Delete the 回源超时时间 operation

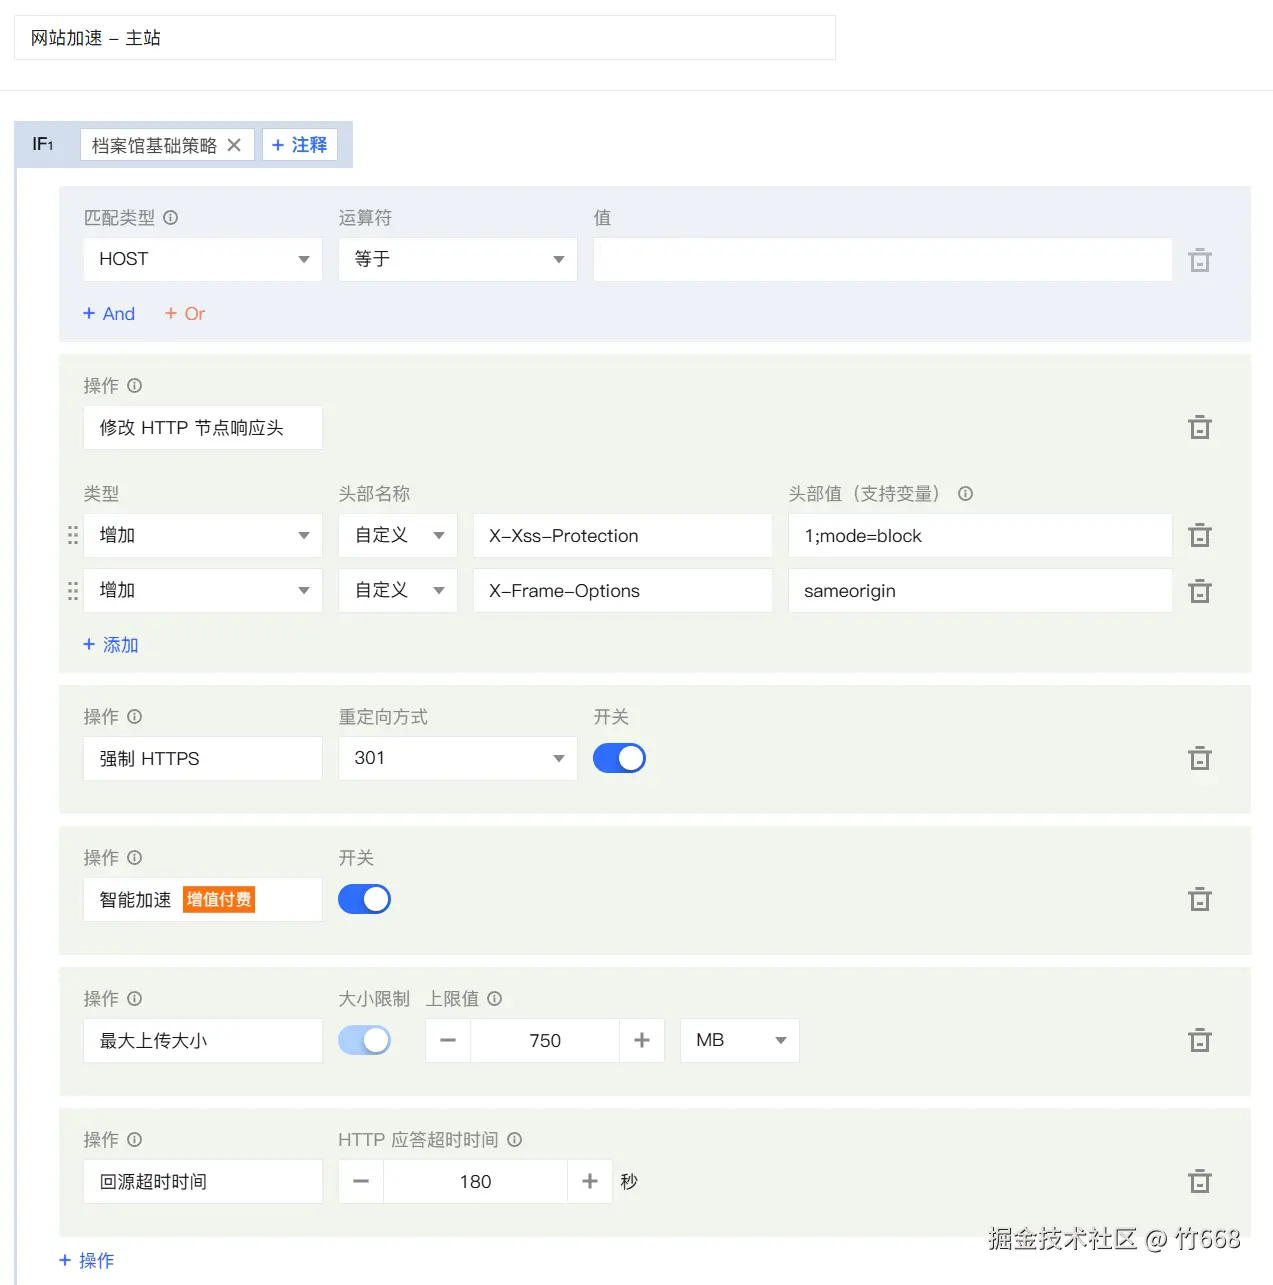(1200, 1182)
